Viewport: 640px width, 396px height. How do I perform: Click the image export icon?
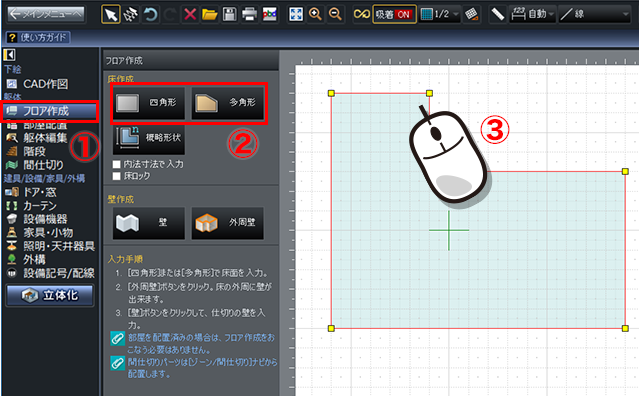point(269,14)
